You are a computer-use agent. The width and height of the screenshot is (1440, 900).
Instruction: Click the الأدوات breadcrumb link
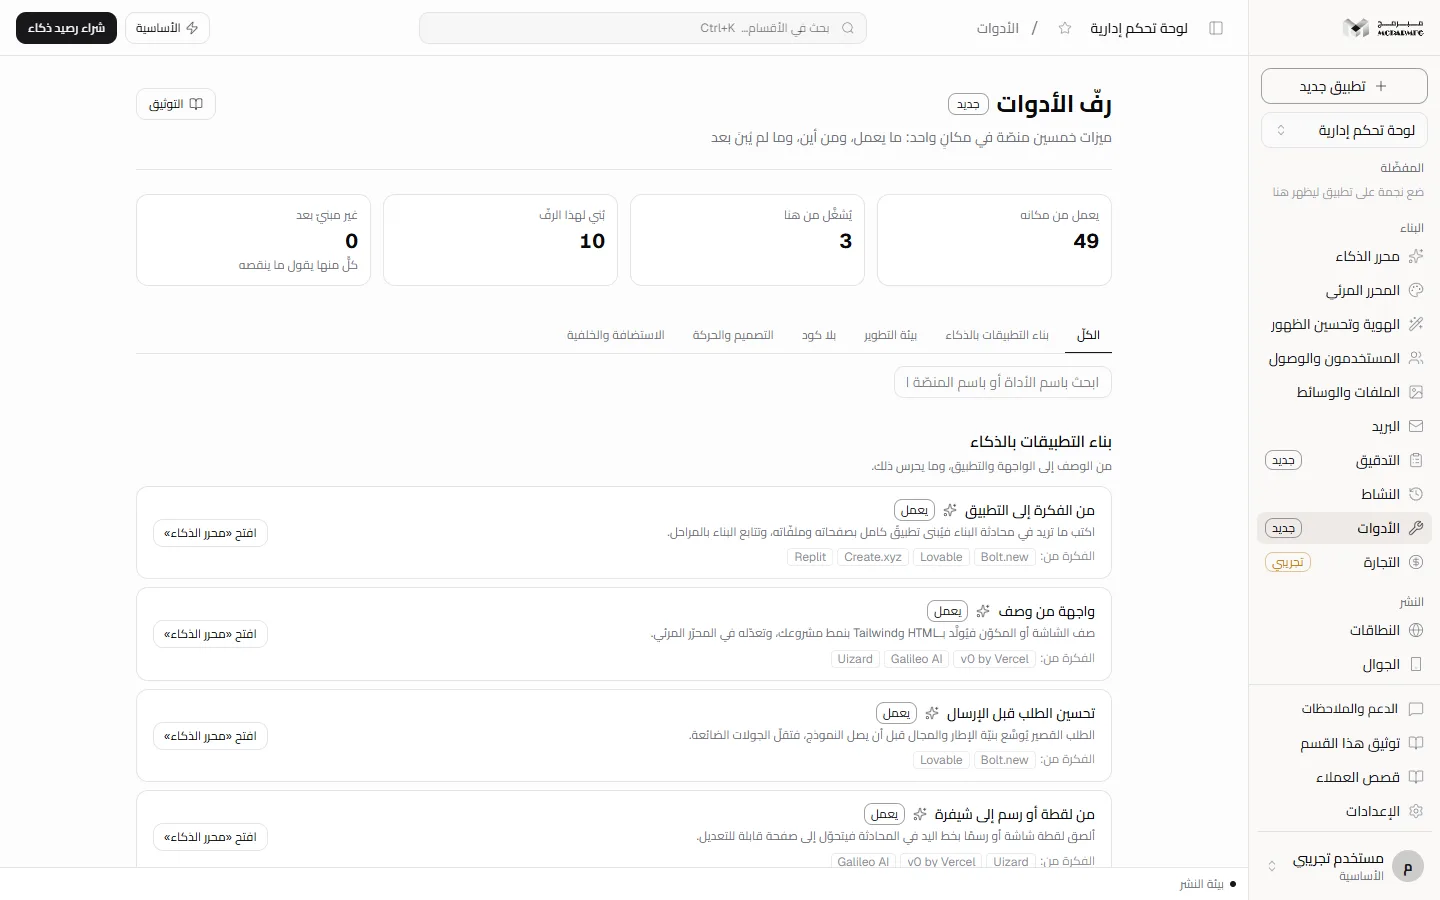point(997,28)
